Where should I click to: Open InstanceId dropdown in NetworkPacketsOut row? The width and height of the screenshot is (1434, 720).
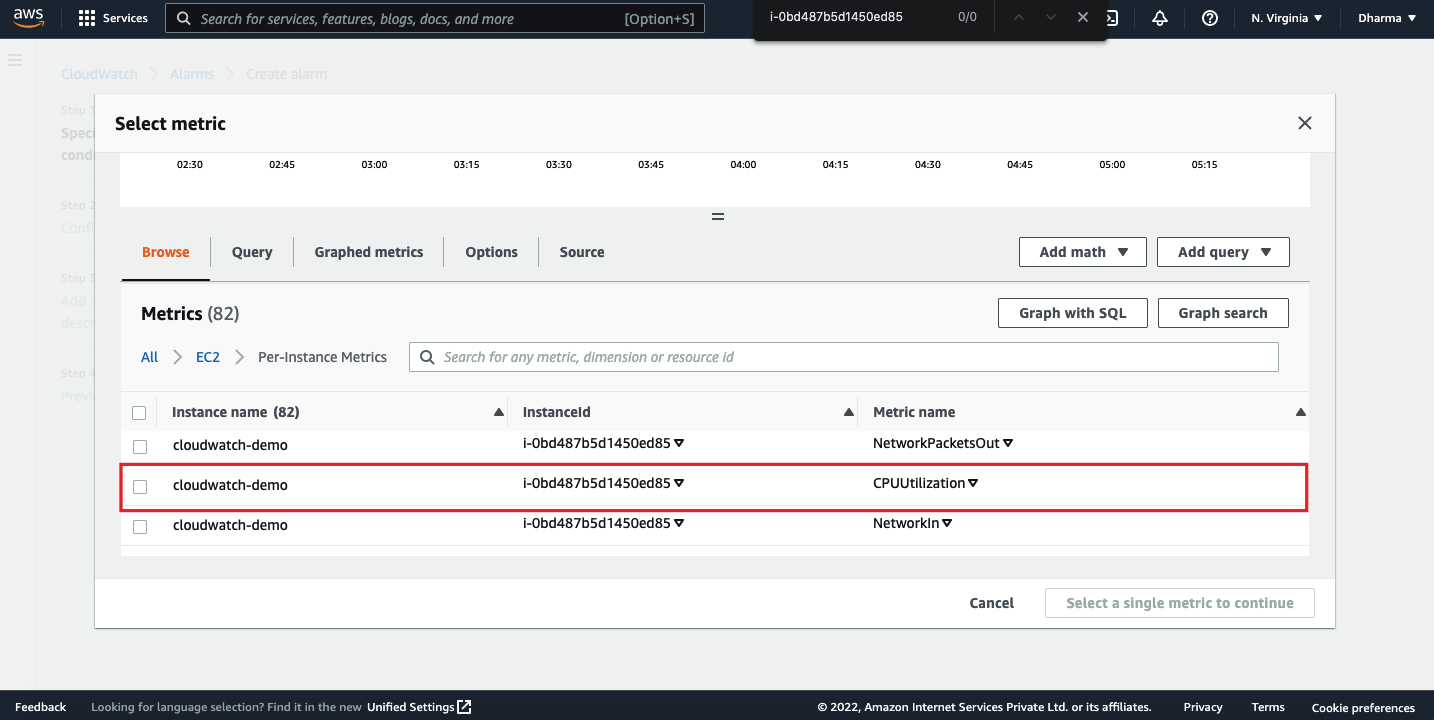(679, 443)
